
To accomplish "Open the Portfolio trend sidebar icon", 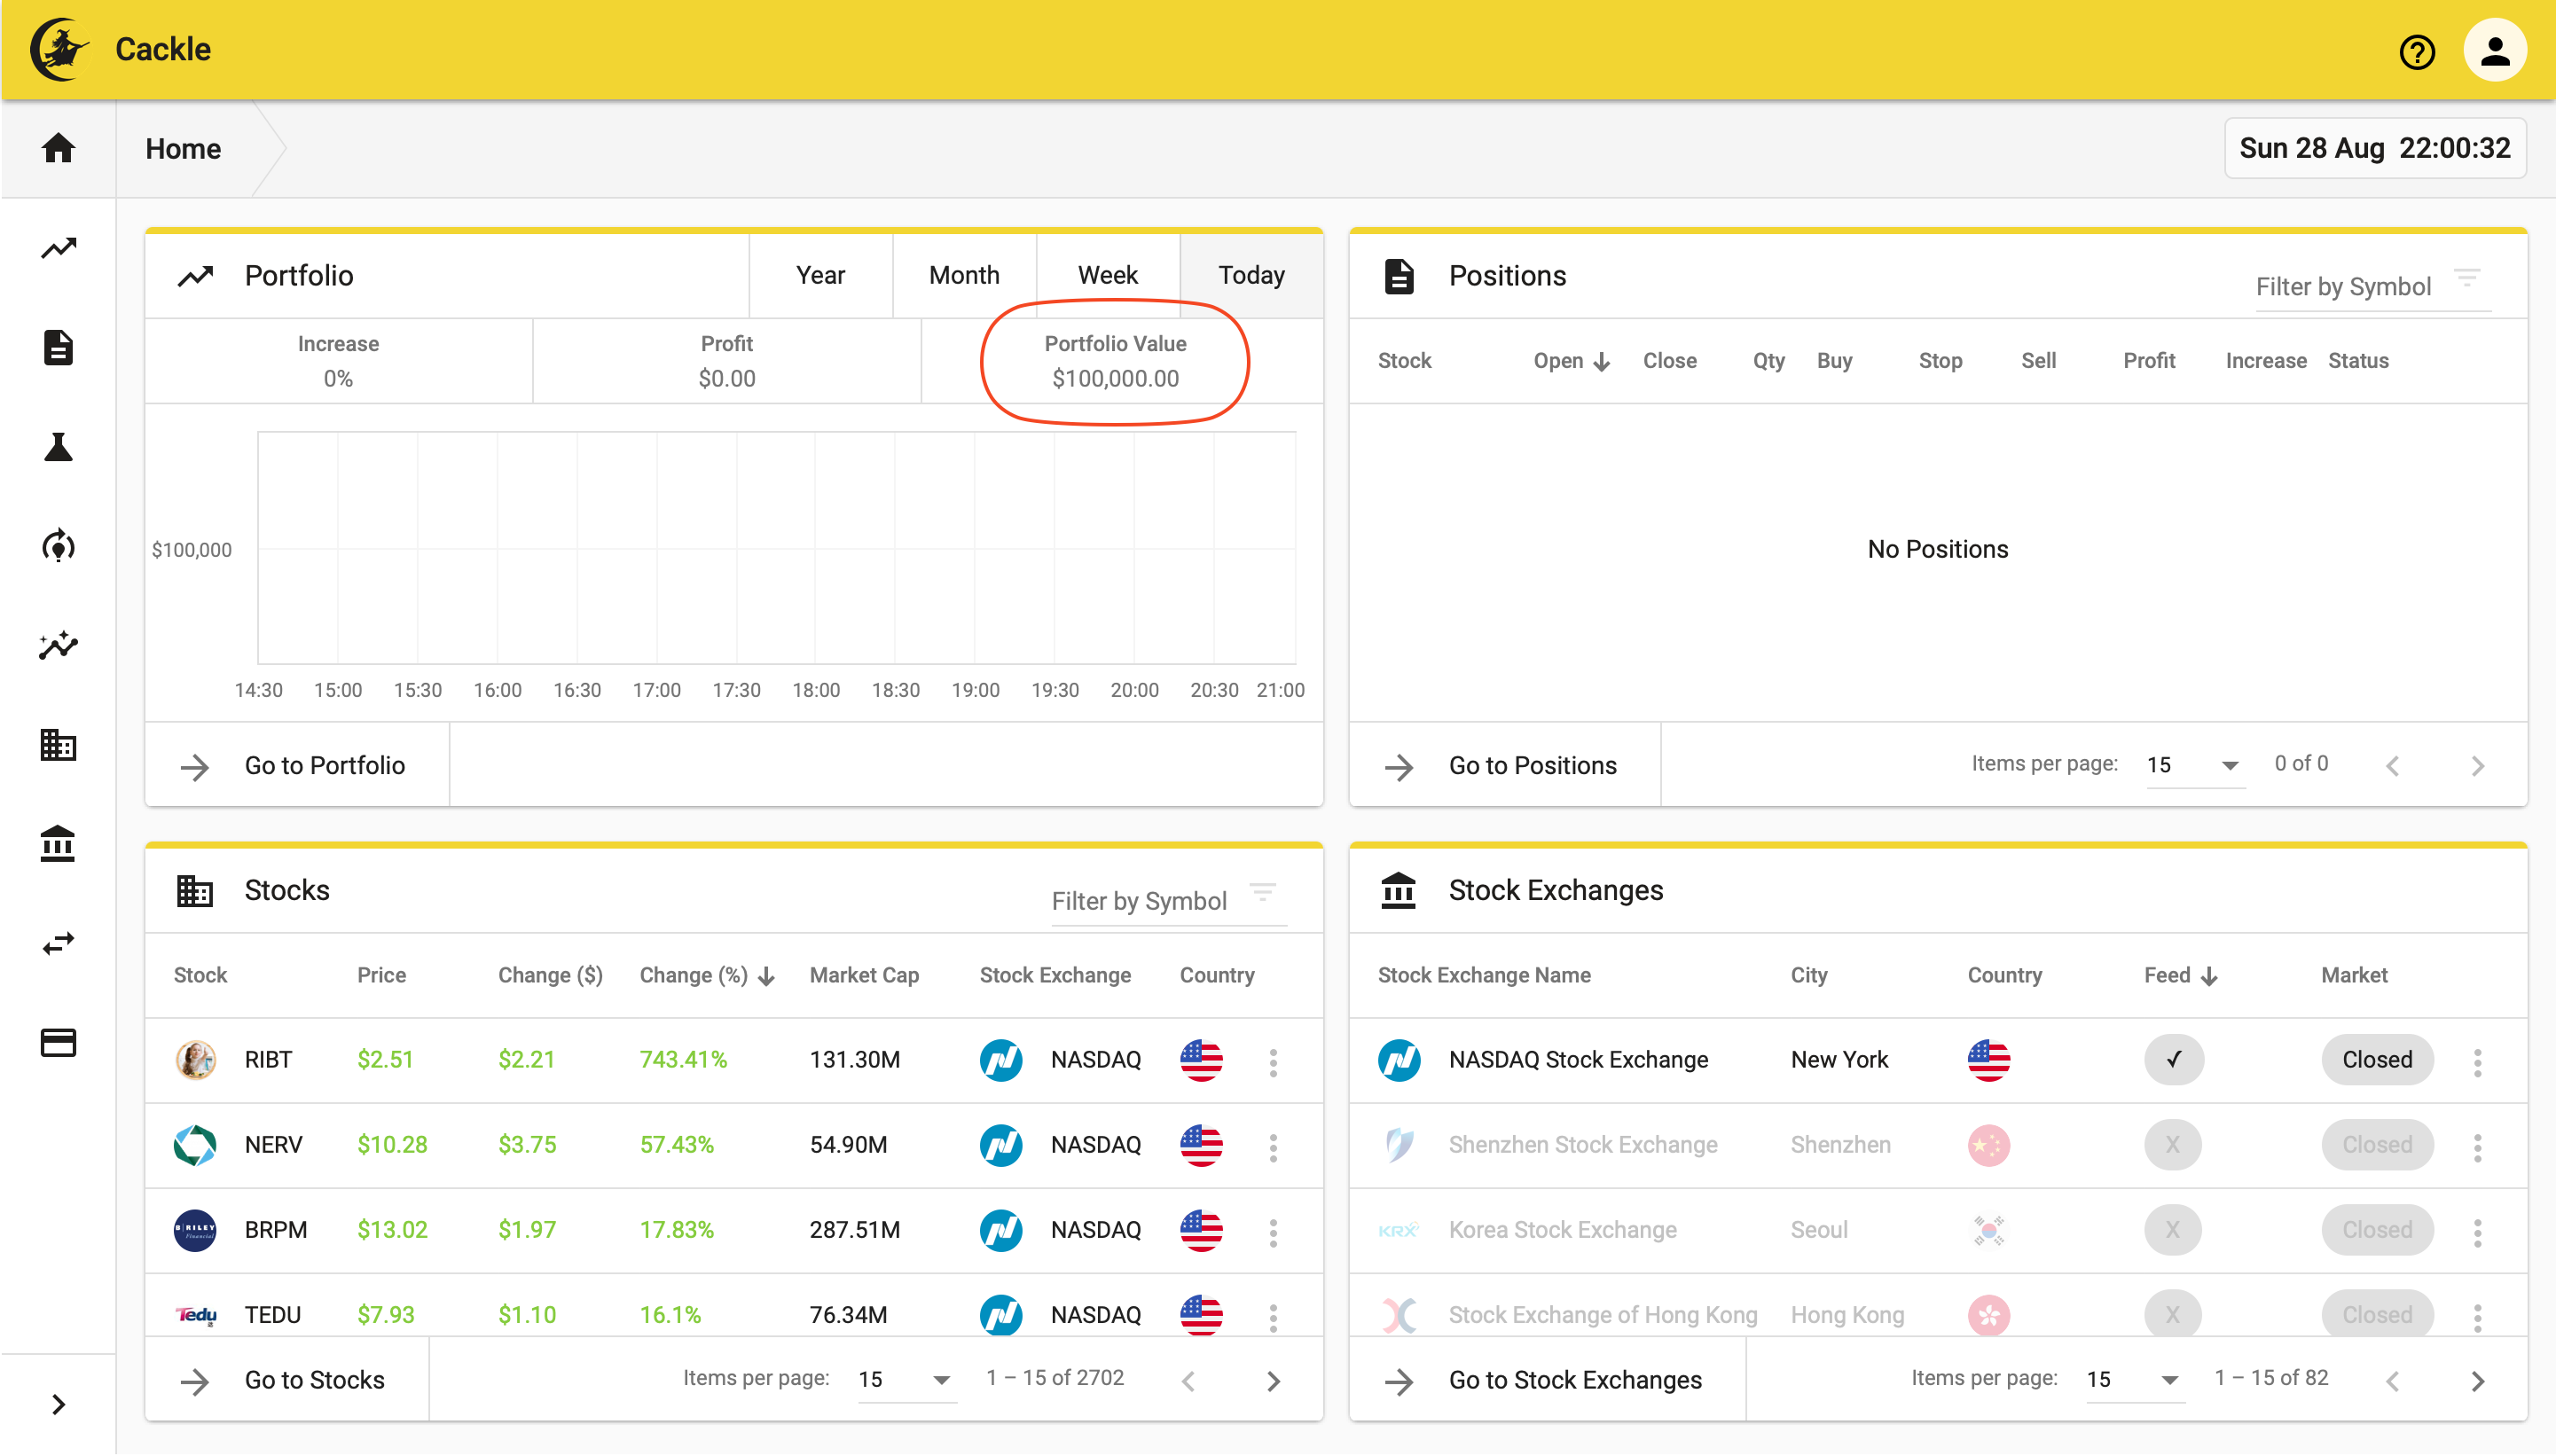I will click(x=58, y=248).
